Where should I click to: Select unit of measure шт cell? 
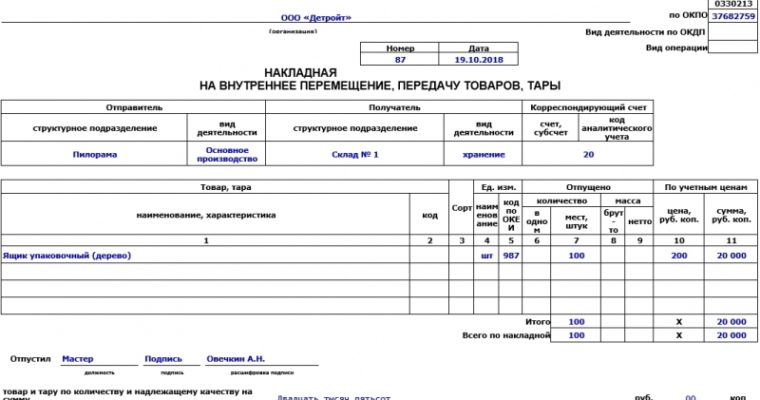(487, 256)
